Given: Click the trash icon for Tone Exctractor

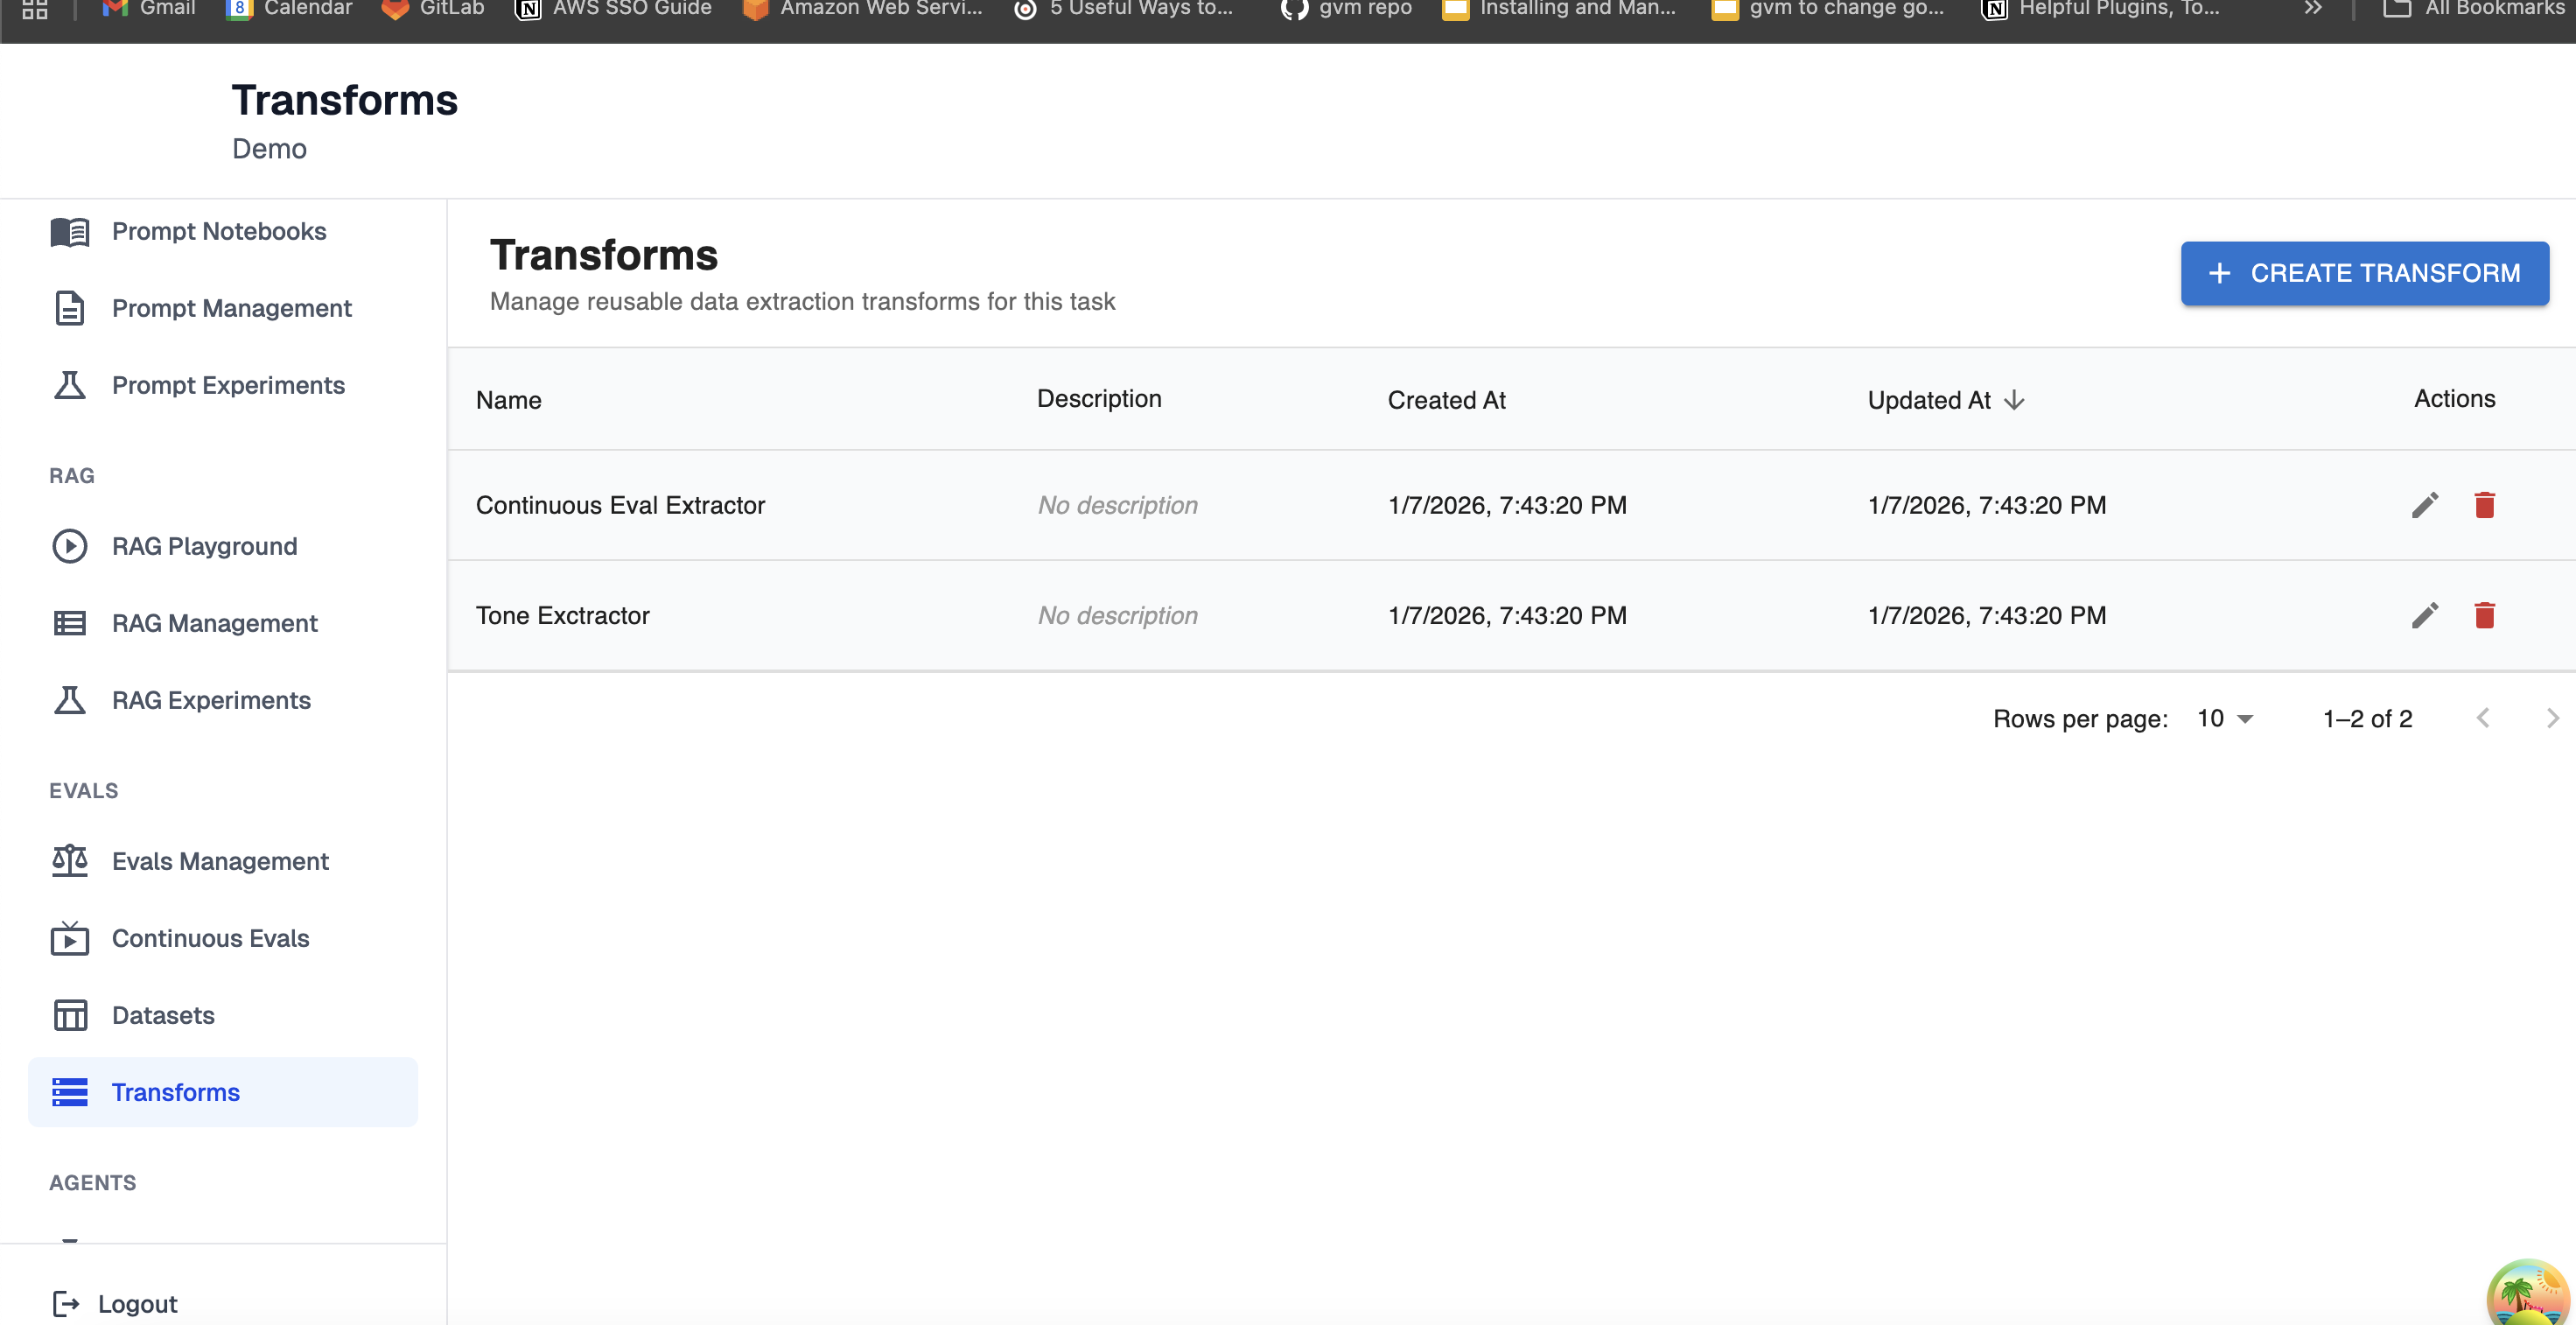Looking at the screenshot, I should pos(2484,615).
